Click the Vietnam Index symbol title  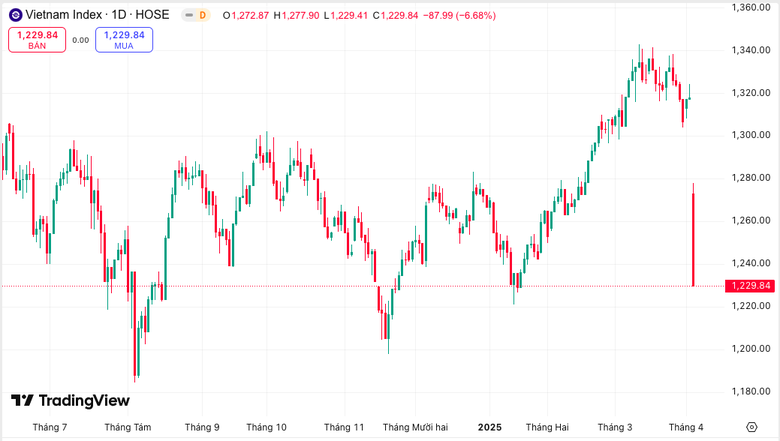coord(96,15)
